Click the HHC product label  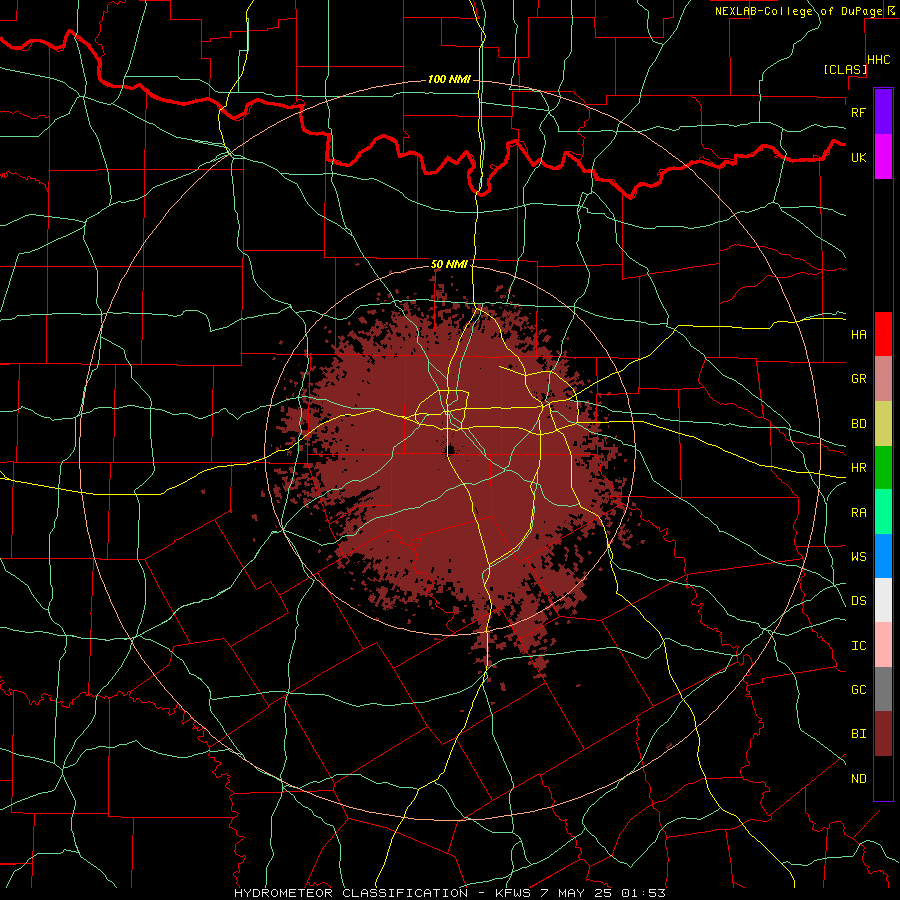click(879, 60)
